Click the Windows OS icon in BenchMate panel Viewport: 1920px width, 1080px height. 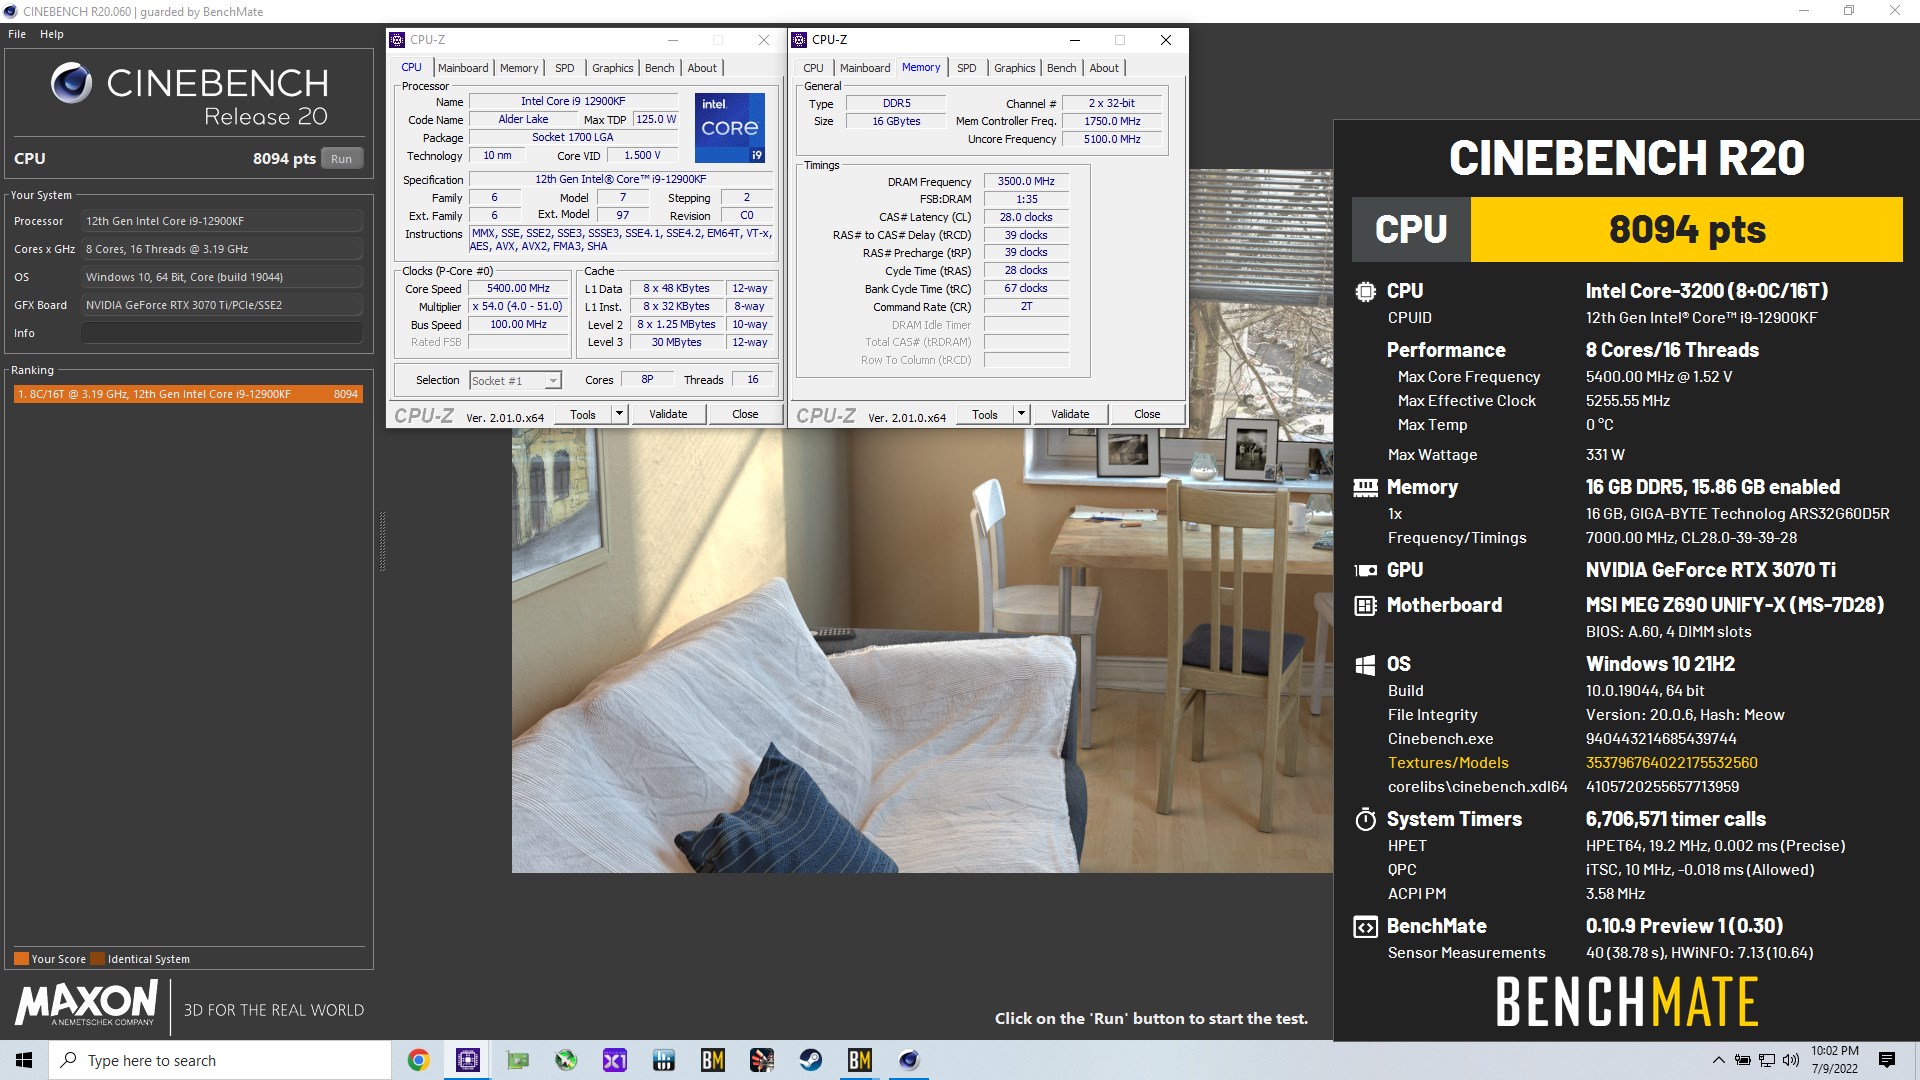click(x=1365, y=665)
